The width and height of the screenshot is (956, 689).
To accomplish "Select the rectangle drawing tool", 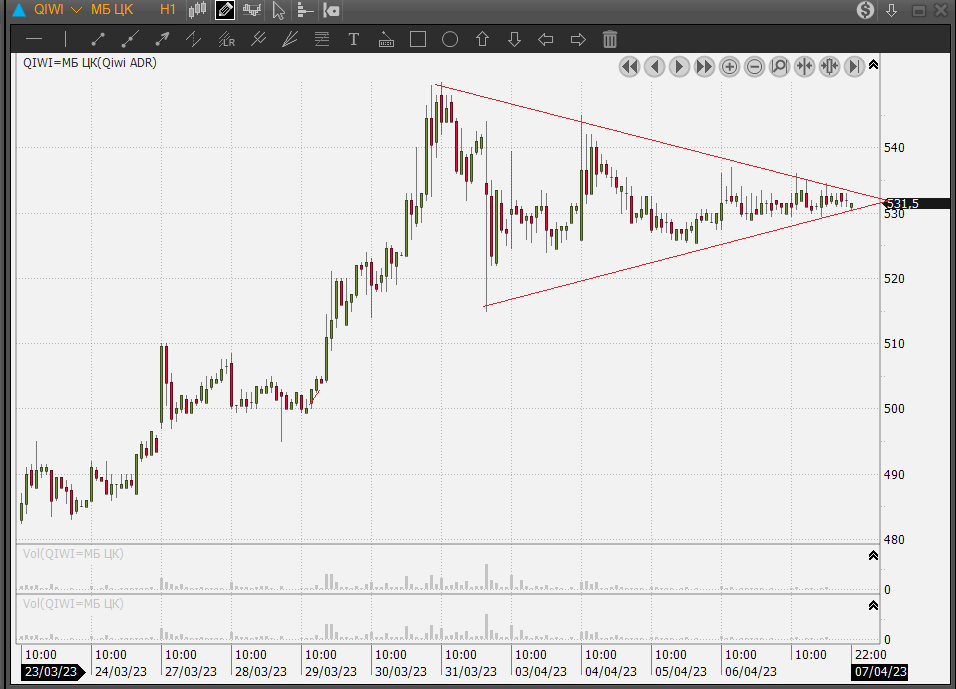I will coord(418,40).
